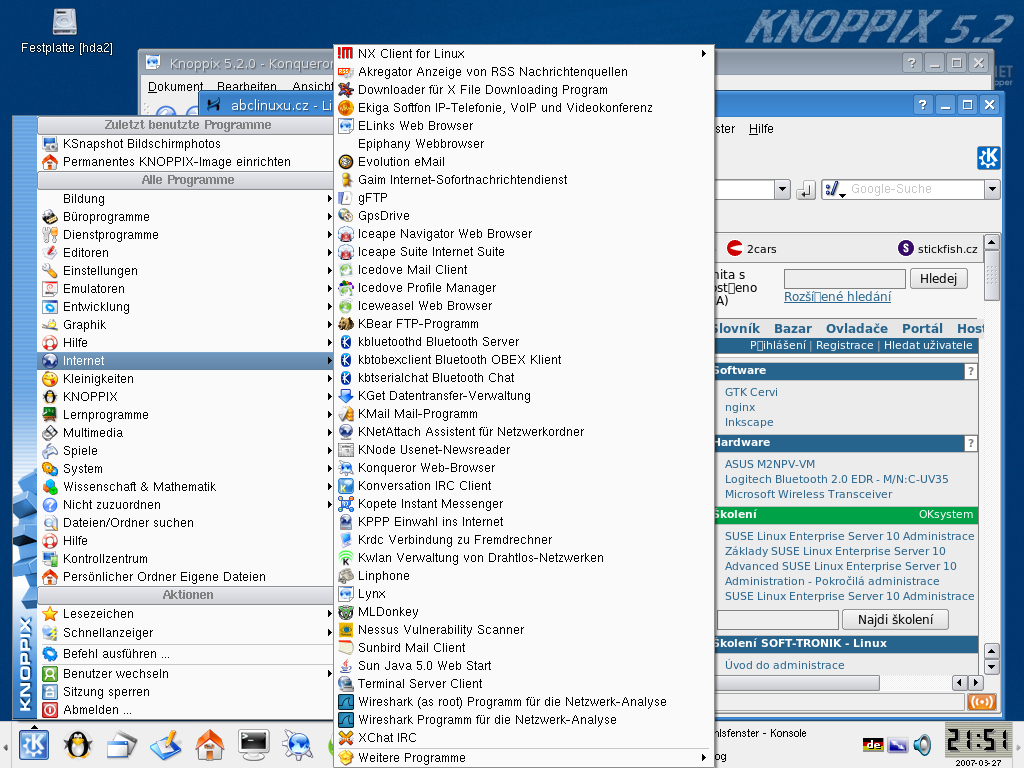
Task: Click the go arrow icon beside the address bar
Action: pos(806,190)
